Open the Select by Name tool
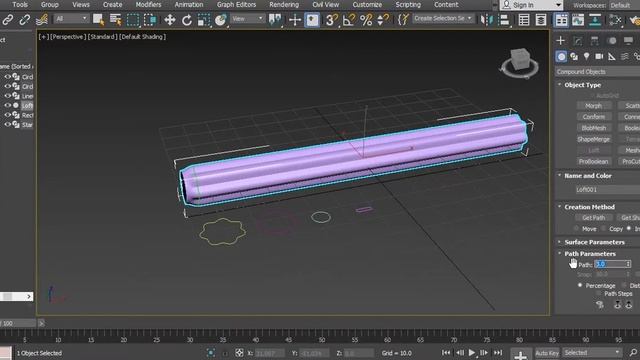The image size is (640, 360). point(116,20)
